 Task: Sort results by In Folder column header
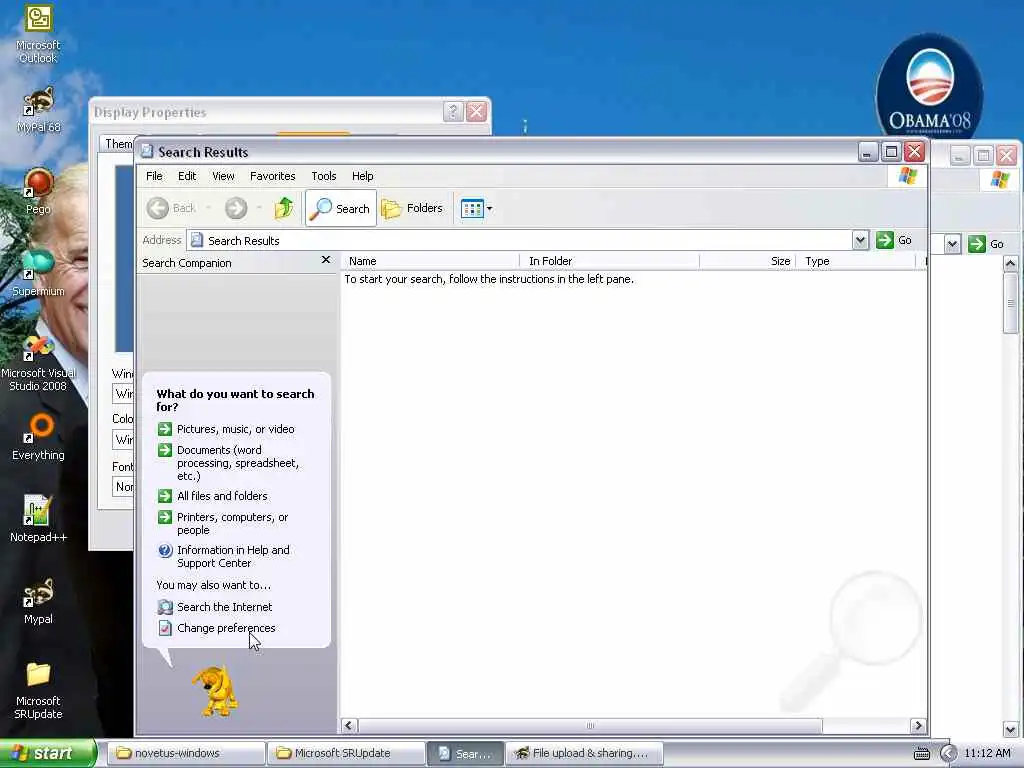(x=610, y=261)
